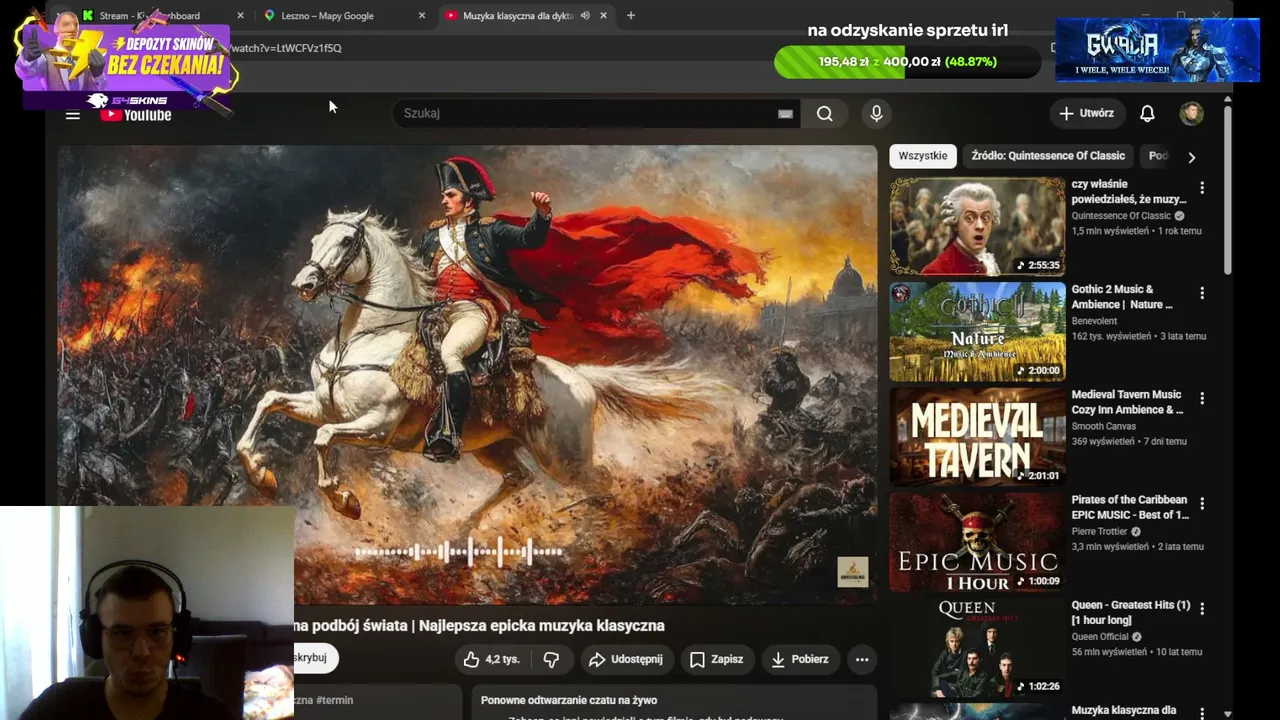Open title 'czy właśnie powiedziałeś, że muzy...'

[x=1129, y=192]
